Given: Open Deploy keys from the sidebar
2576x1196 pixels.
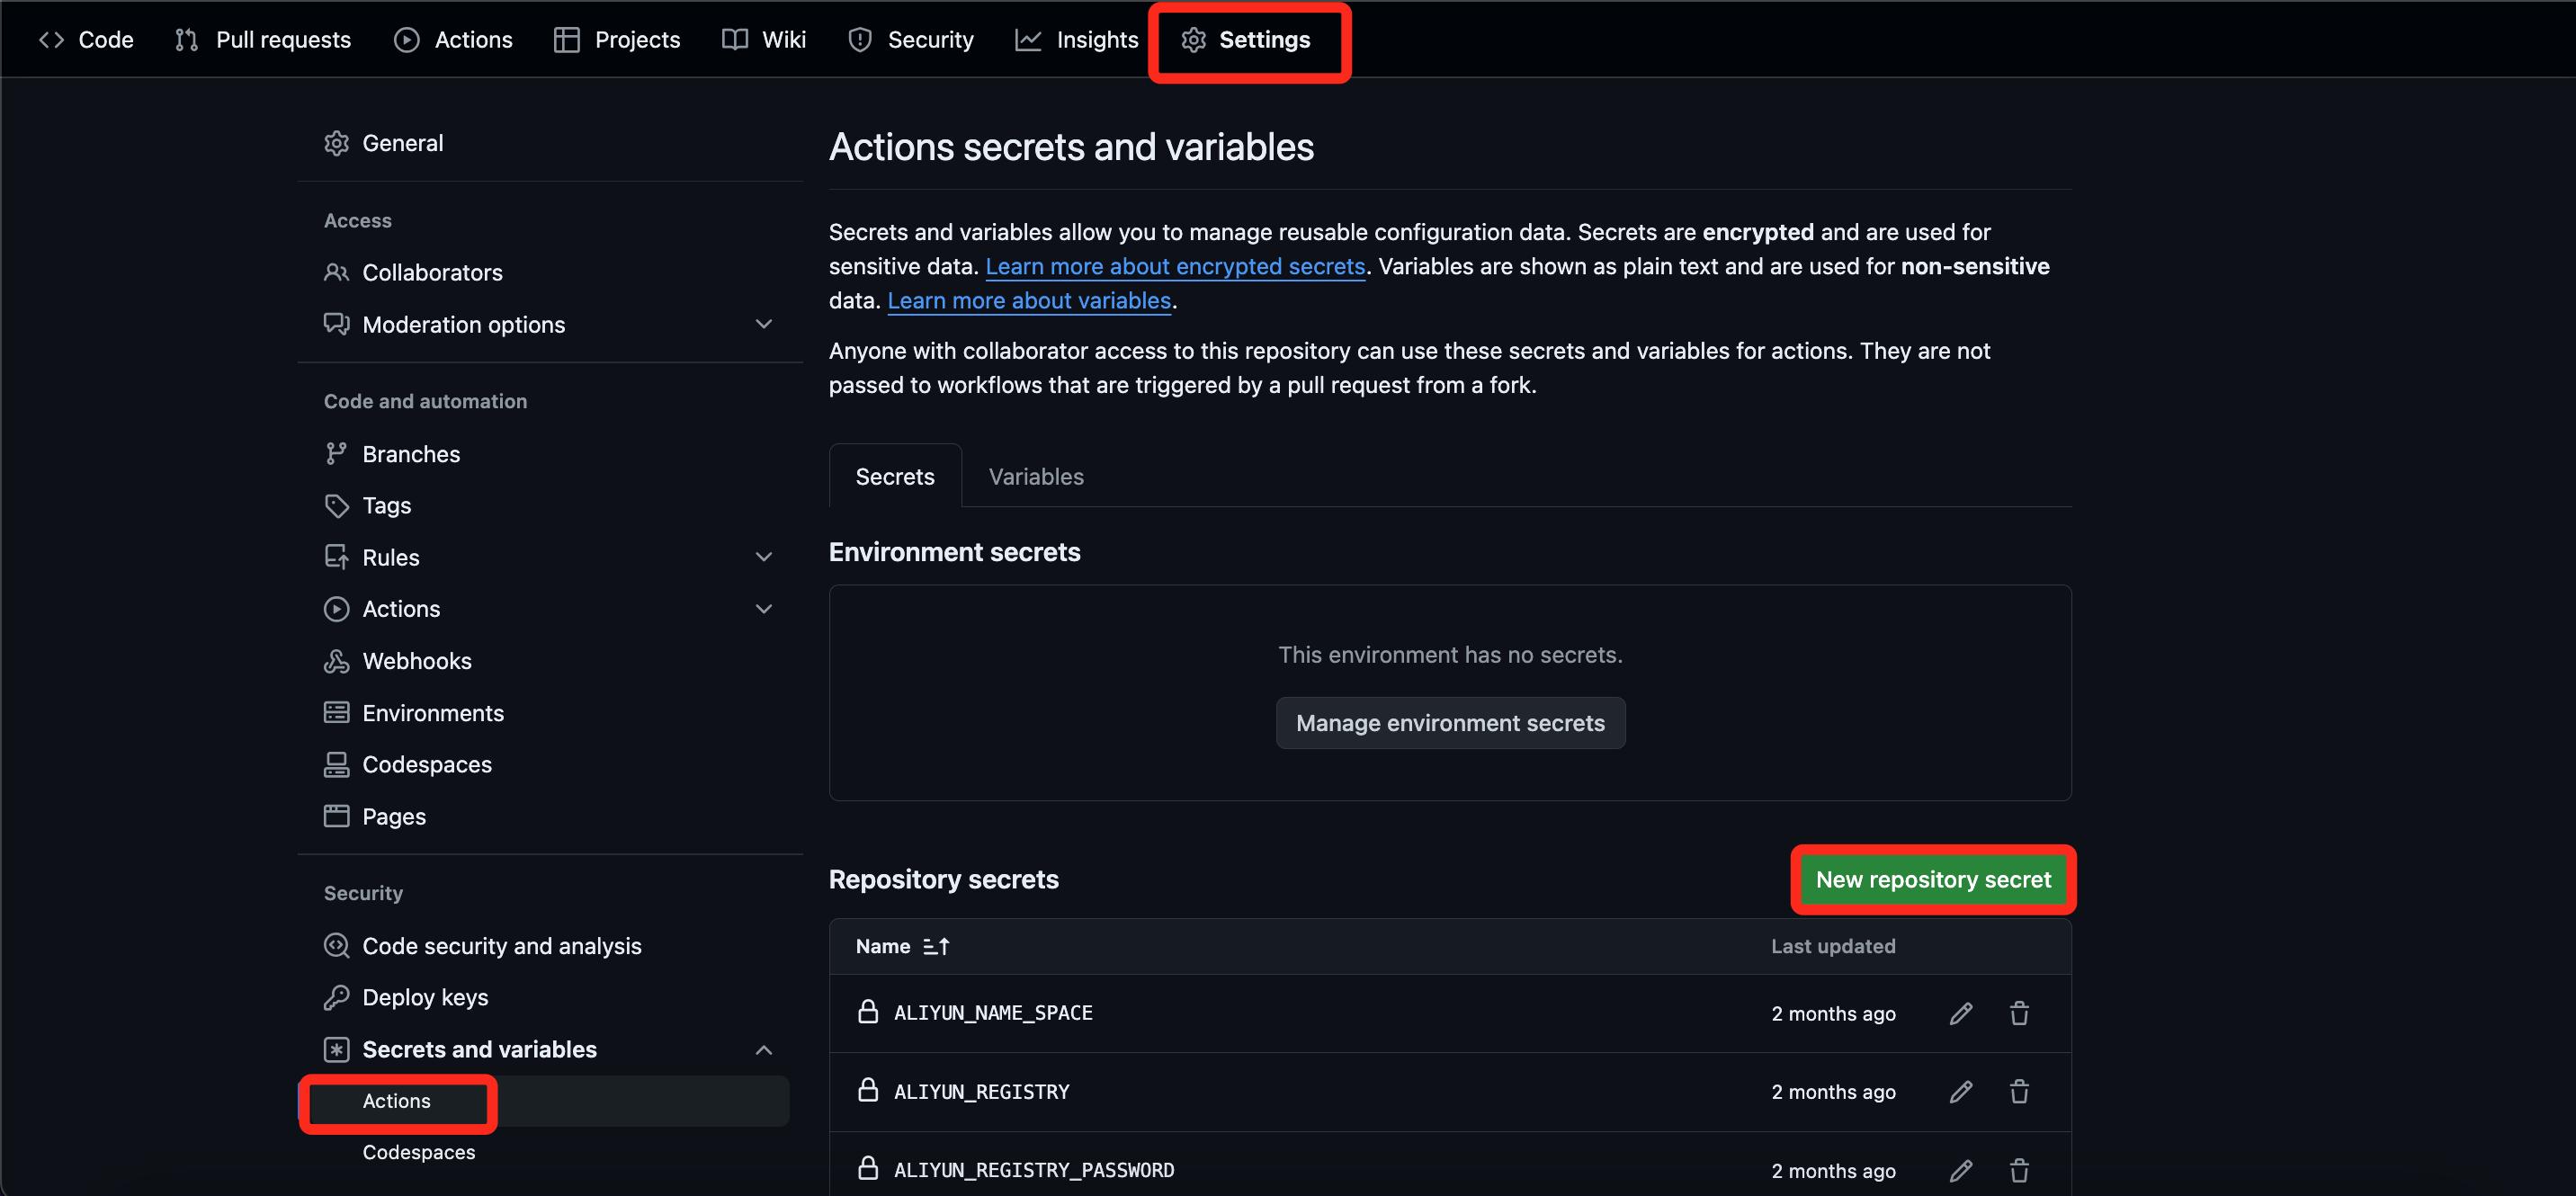Looking at the screenshot, I should (425, 997).
